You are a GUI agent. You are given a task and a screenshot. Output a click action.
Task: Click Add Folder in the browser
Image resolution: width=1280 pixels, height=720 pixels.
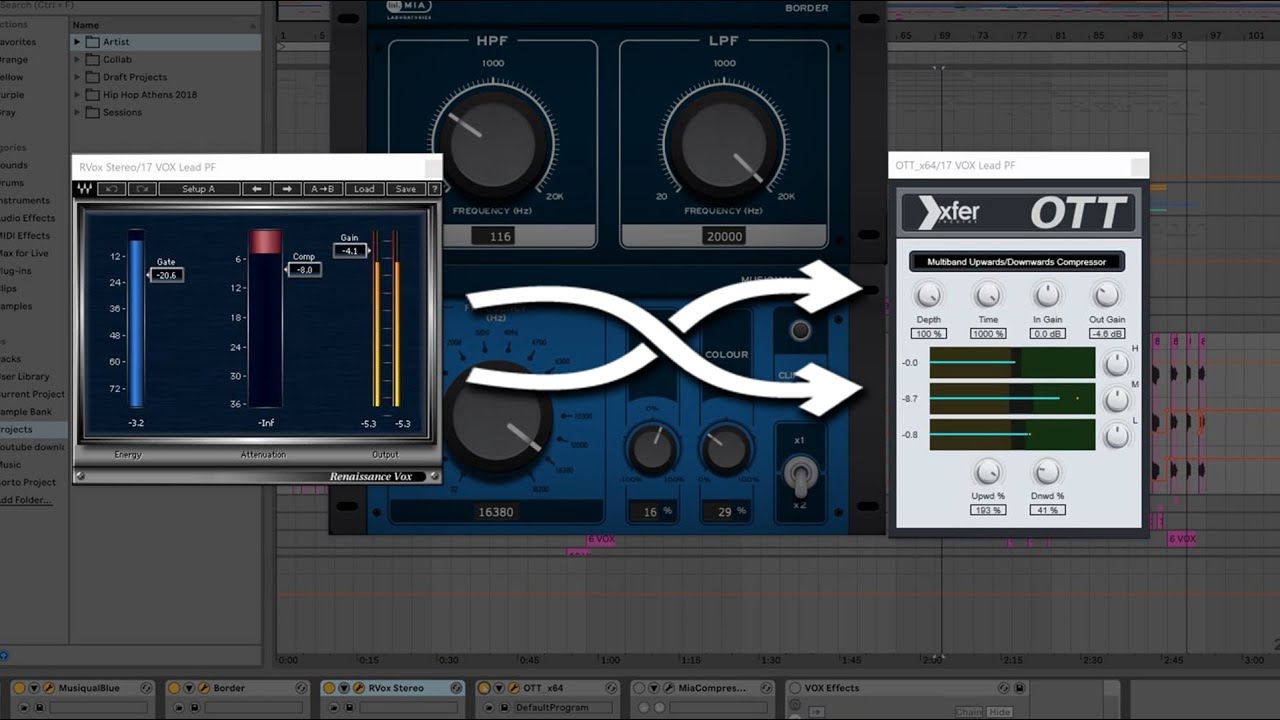click(x=25, y=500)
